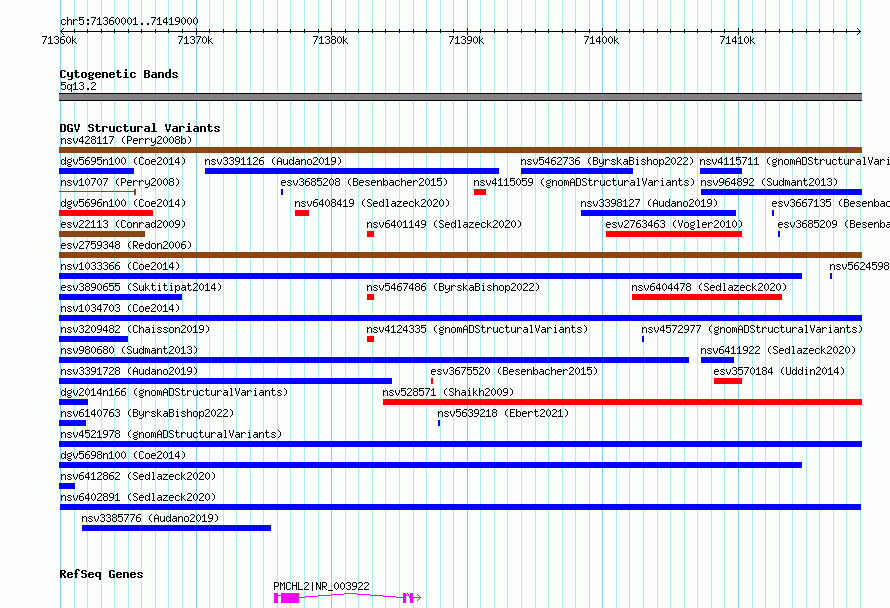Click the 71390k ruler tick label
Viewport: 890px width, 608px height.
tap(466, 40)
